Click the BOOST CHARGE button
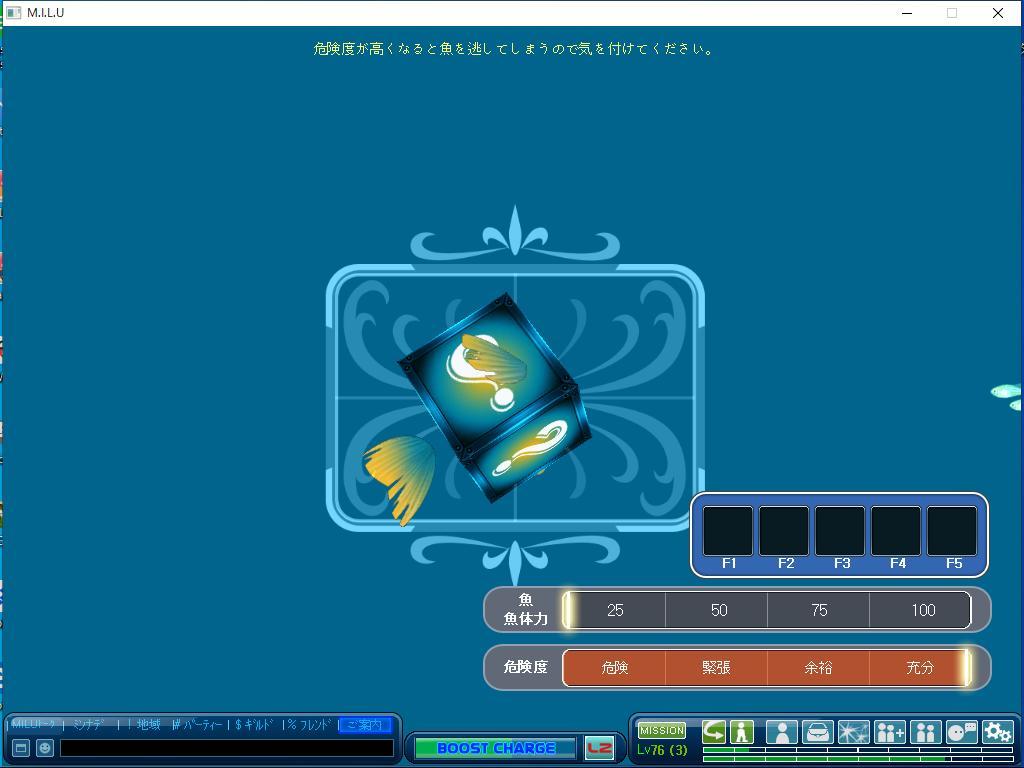The image size is (1024, 768). click(x=495, y=748)
